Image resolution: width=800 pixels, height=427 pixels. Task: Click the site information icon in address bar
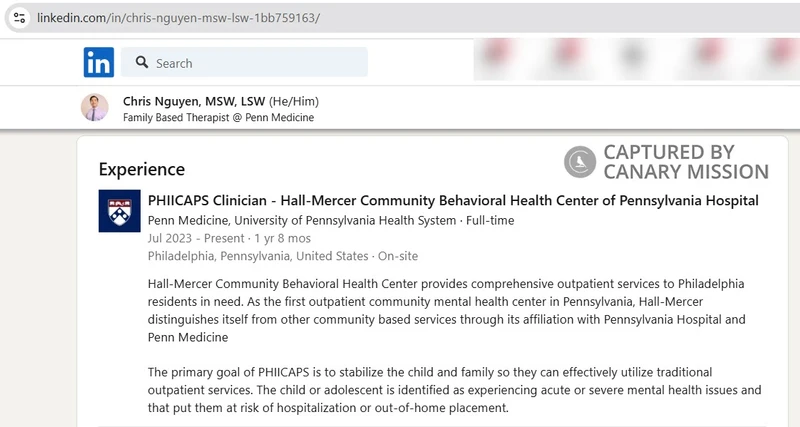click(x=19, y=18)
